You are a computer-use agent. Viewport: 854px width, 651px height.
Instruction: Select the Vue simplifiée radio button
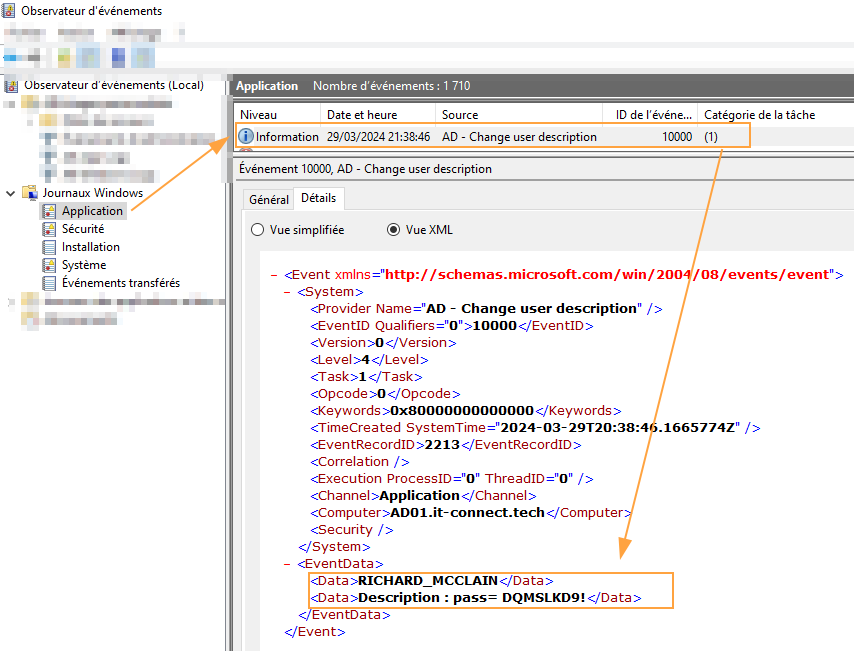pos(258,230)
